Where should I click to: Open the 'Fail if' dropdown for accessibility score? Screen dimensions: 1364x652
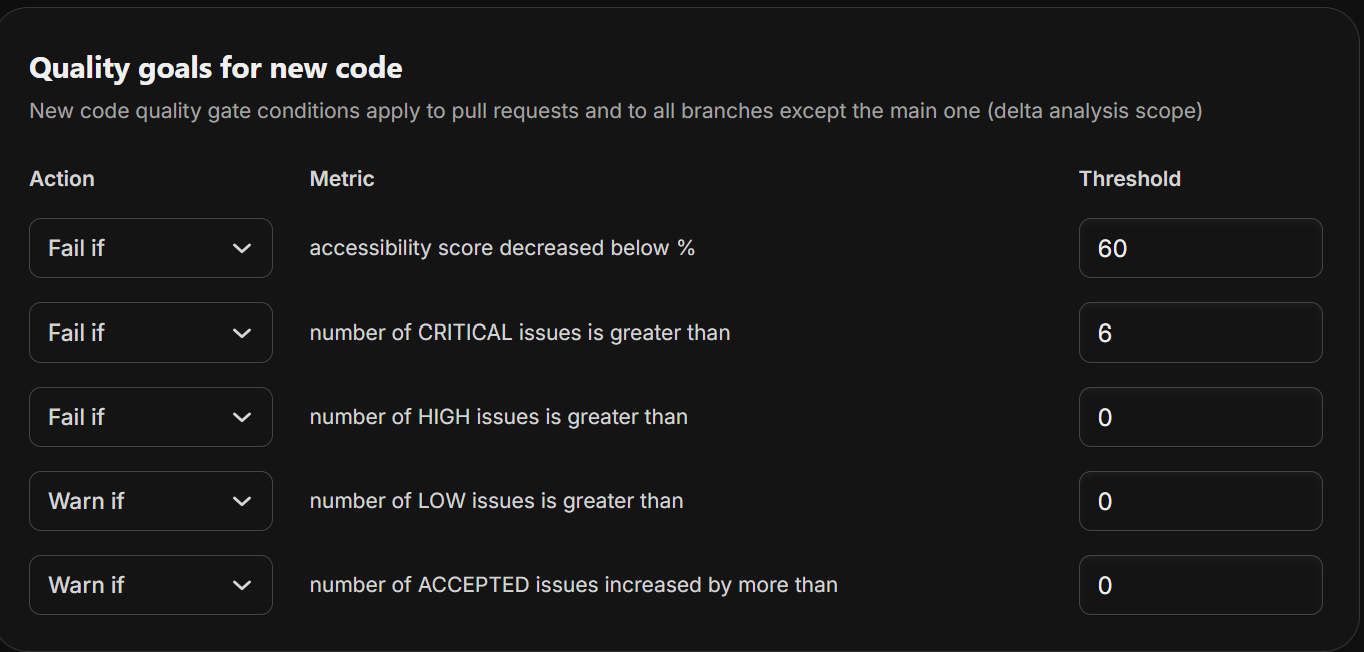coord(150,248)
